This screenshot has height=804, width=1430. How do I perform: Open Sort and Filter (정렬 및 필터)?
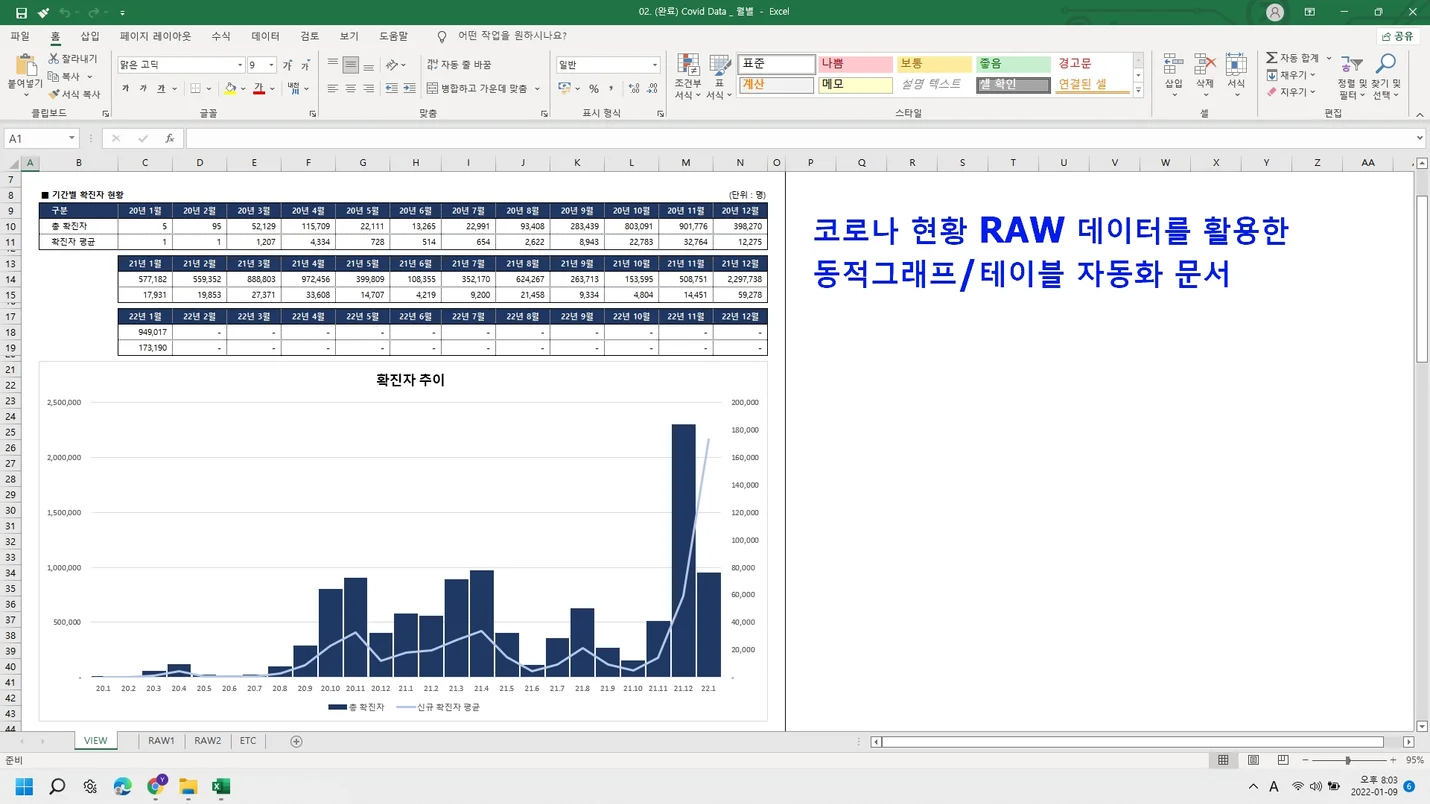[1352, 76]
